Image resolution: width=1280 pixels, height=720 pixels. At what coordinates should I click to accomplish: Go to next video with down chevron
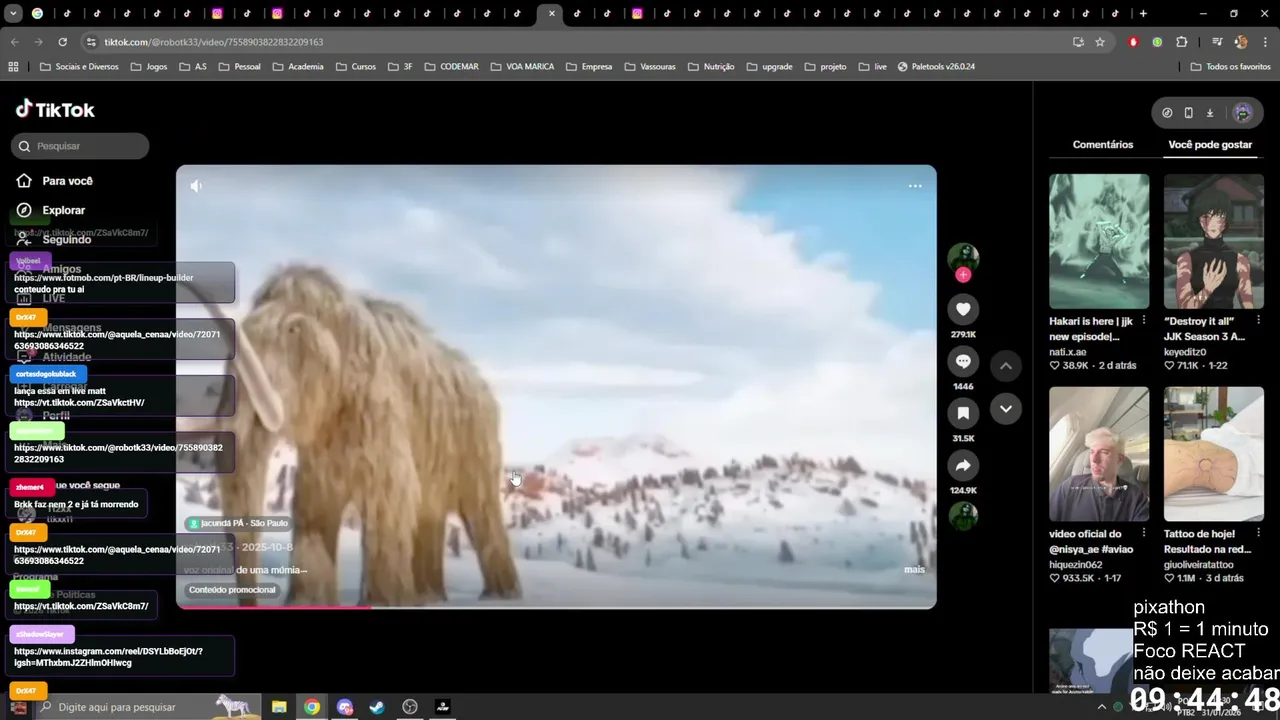(1006, 409)
